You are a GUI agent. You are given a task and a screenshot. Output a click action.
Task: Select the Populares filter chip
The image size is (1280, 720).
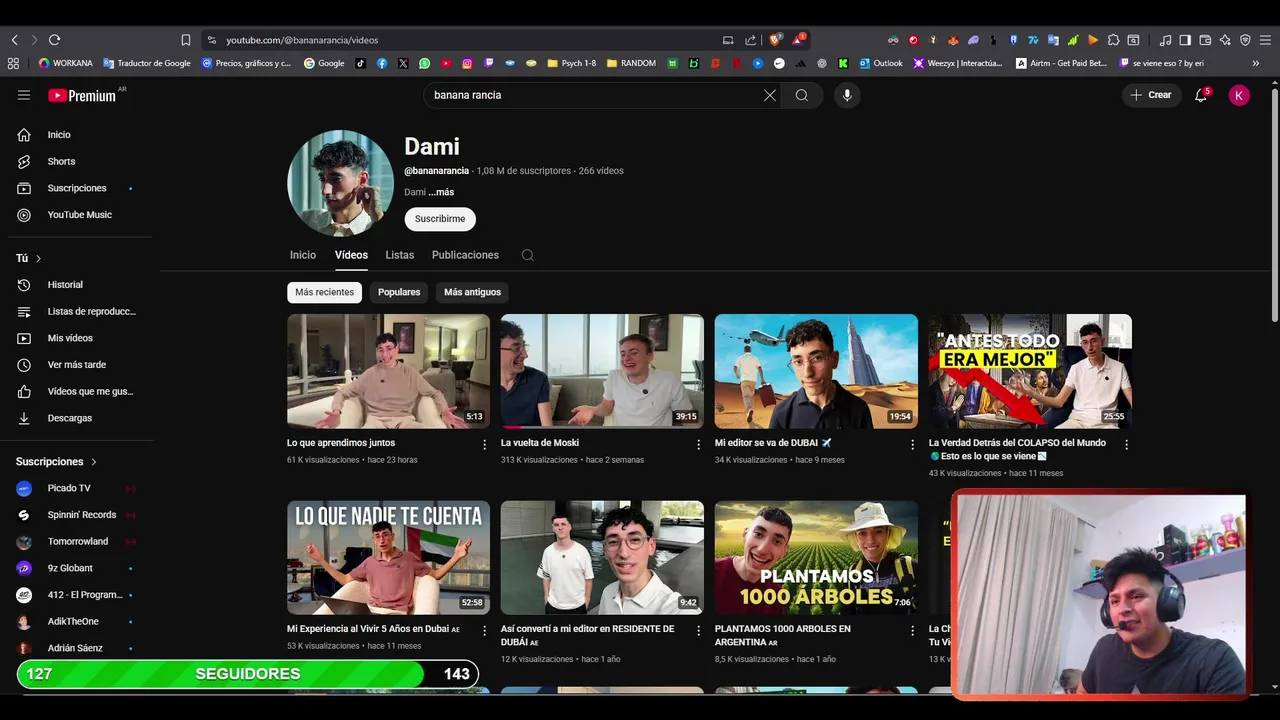[x=399, y=292]
